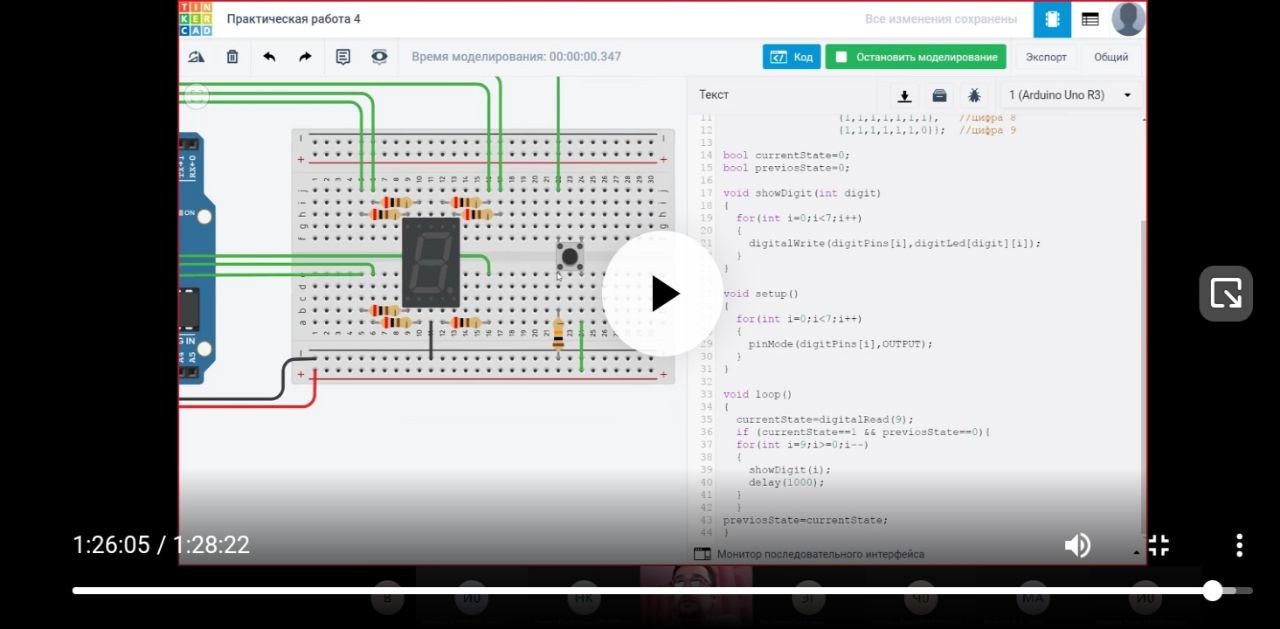Viewport: 1280px width, 629px height.
Task: Click code line bool currentState=0;
Action: [x=786, y=155]
